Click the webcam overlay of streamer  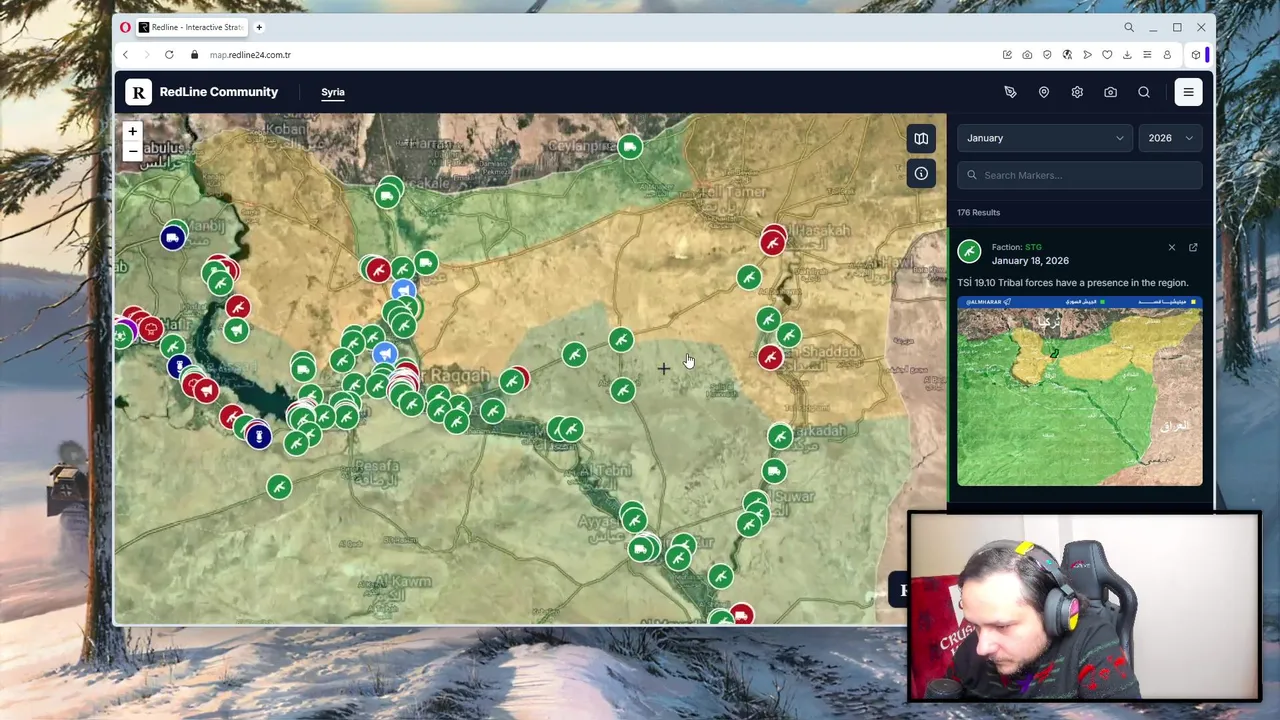pyautogui.click(x=1084, y=607)
